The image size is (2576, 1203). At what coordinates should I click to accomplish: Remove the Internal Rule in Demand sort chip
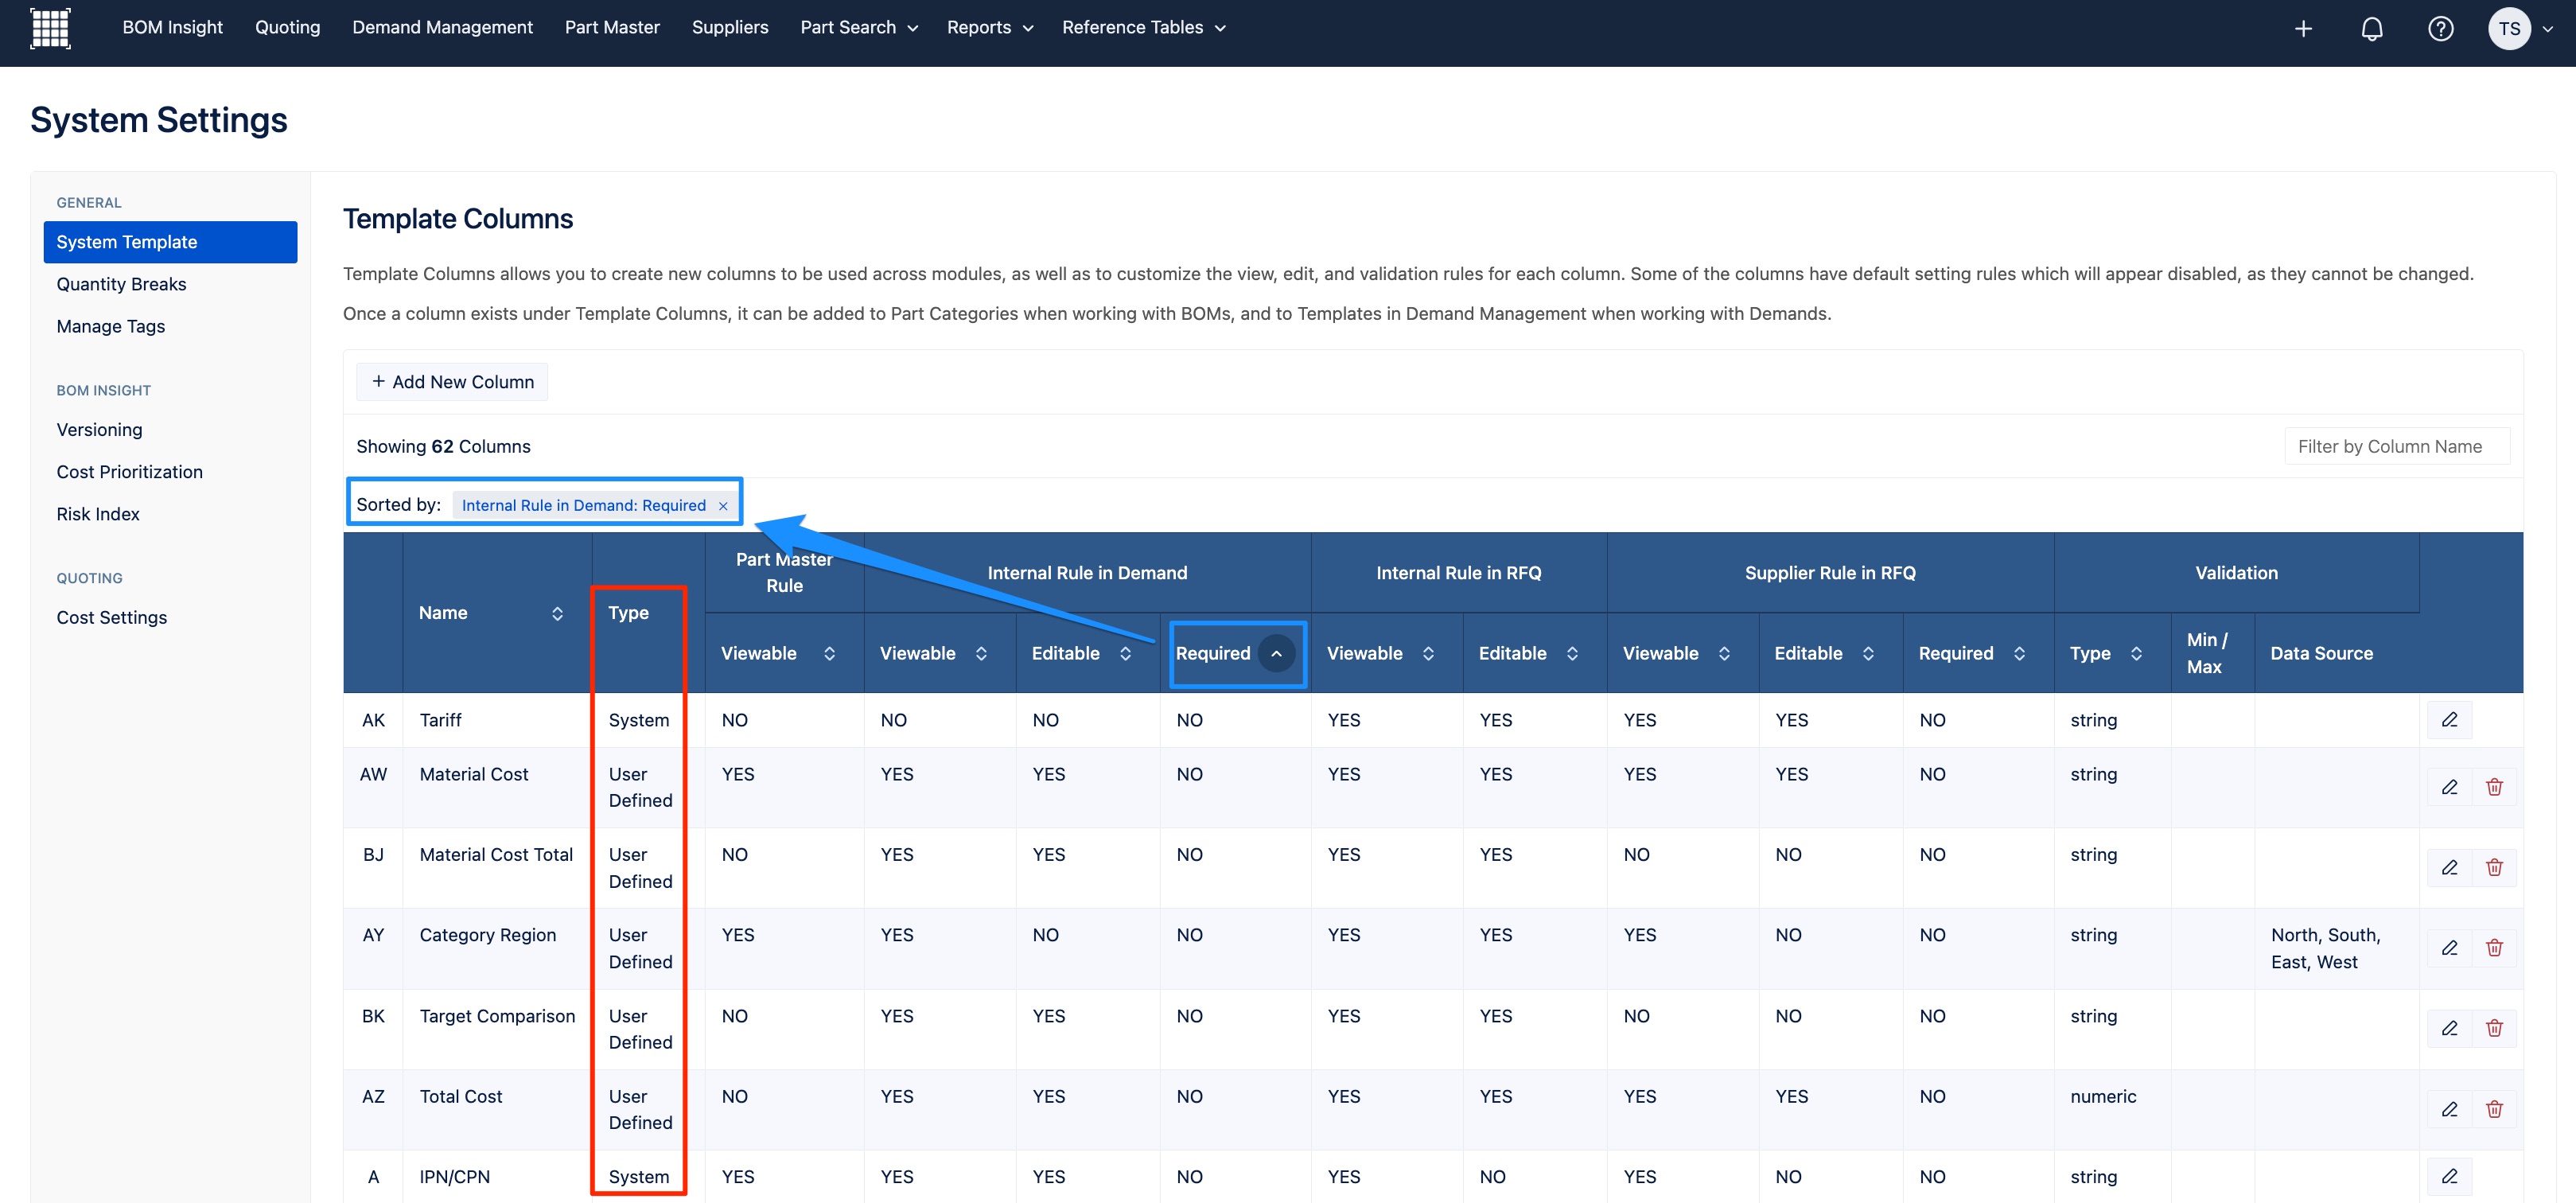click(x=723, y=506)
